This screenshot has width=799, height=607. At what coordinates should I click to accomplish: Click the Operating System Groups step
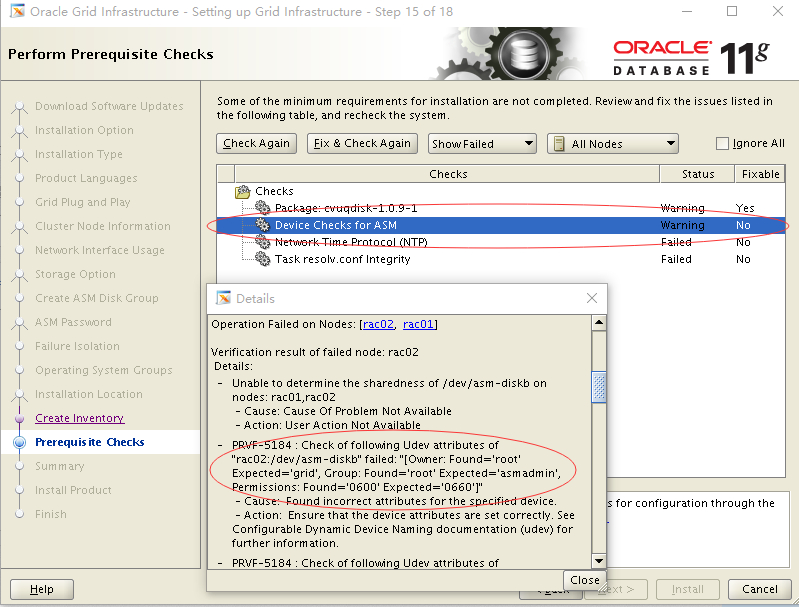[x=103, y=370]
